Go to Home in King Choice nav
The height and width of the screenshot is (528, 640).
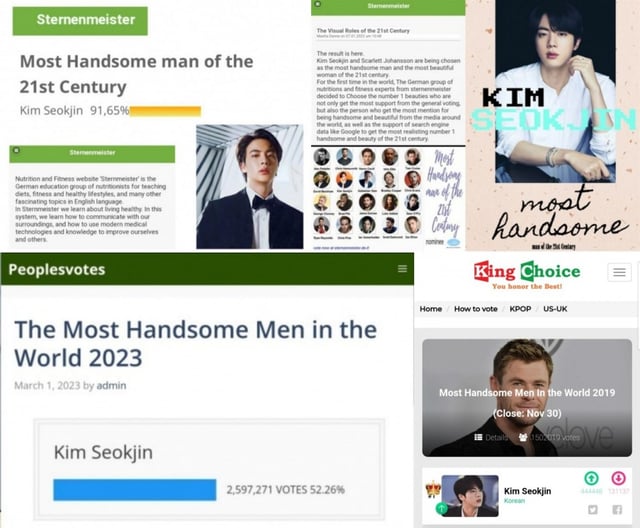[x=431, y=309]
